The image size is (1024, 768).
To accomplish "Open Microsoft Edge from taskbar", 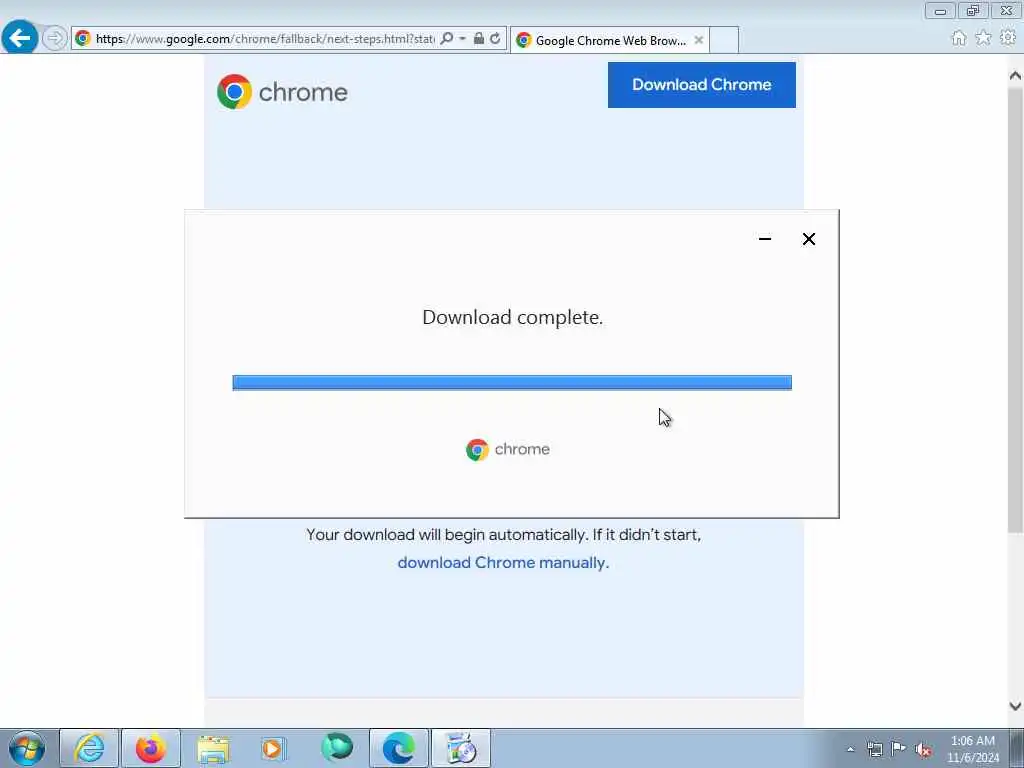I will 399,748.
